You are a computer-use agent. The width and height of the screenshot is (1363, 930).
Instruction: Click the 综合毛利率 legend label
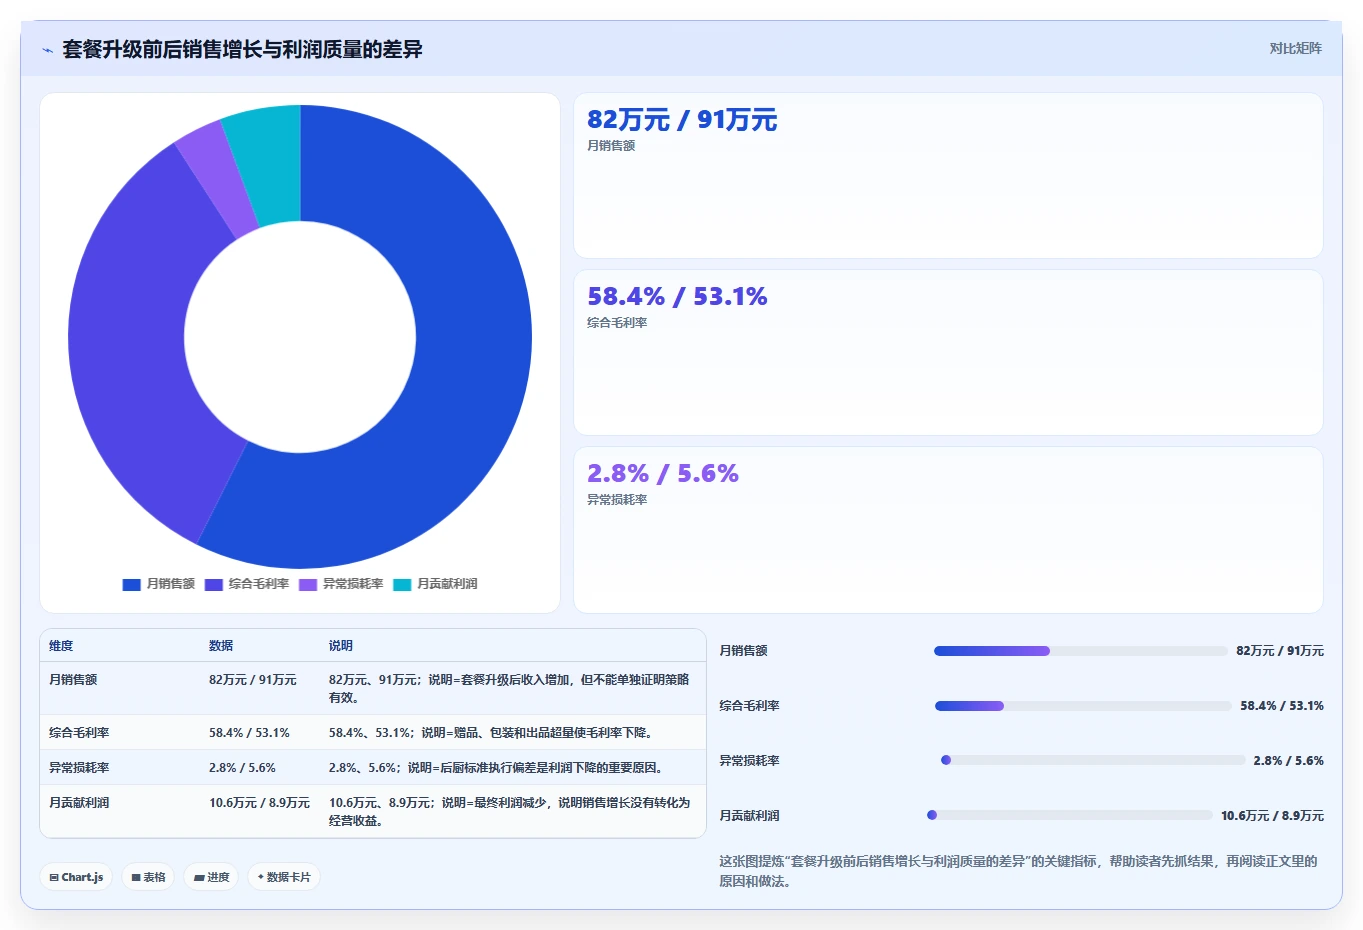(259, 584)
